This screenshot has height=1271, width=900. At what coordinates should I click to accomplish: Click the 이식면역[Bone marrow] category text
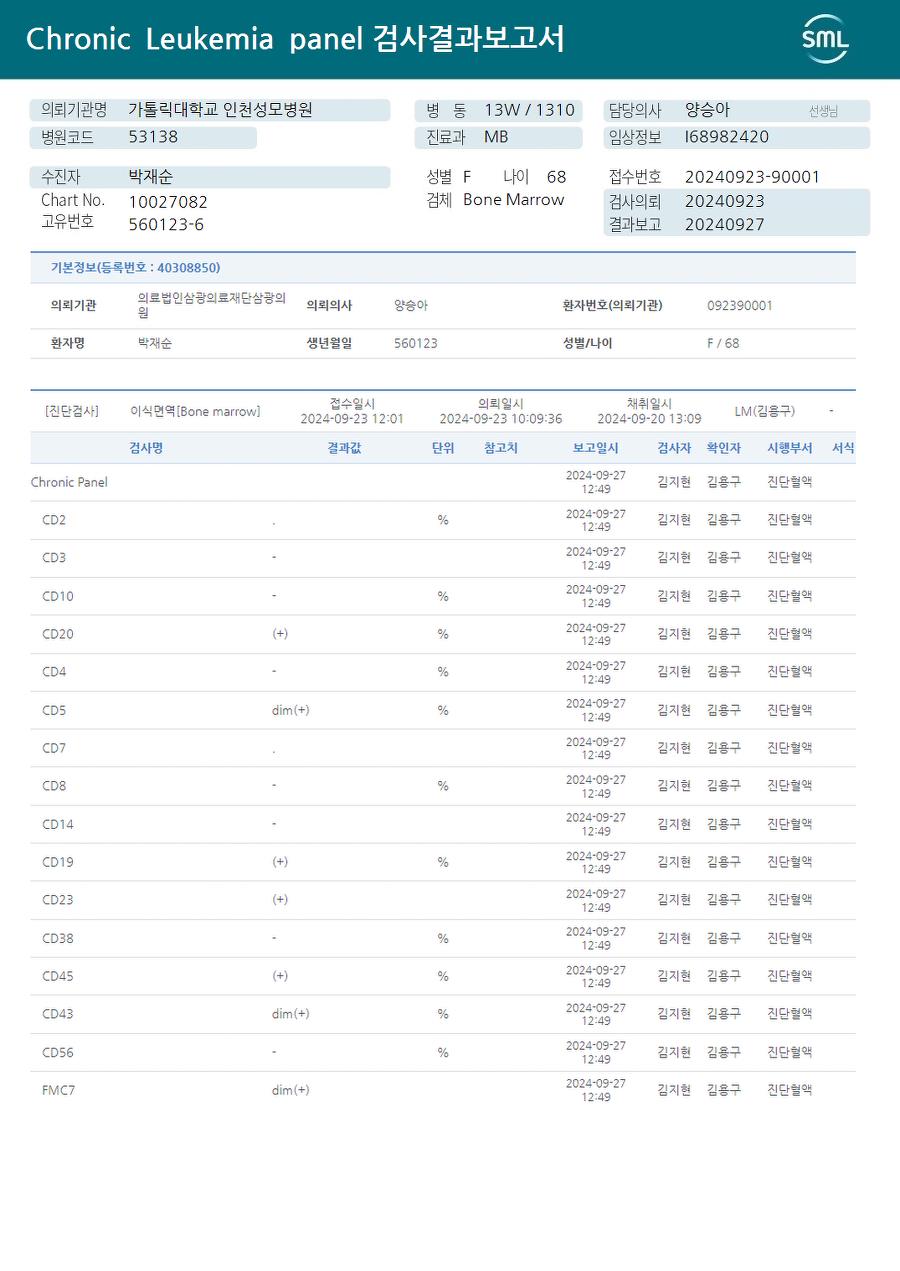click(x=195, y=411)
